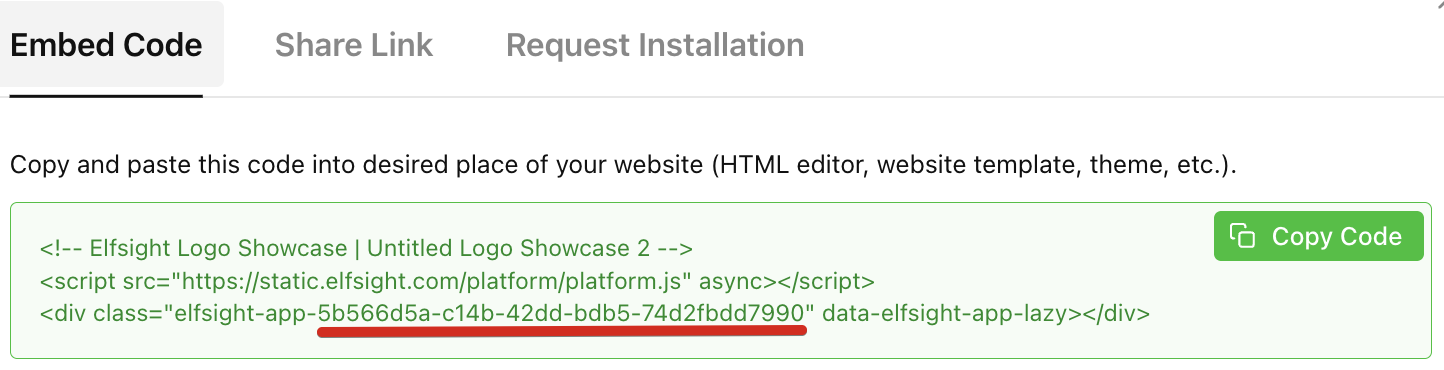Select the Embed Code tab
1444x370 pixels.
[x=106, y=45]
